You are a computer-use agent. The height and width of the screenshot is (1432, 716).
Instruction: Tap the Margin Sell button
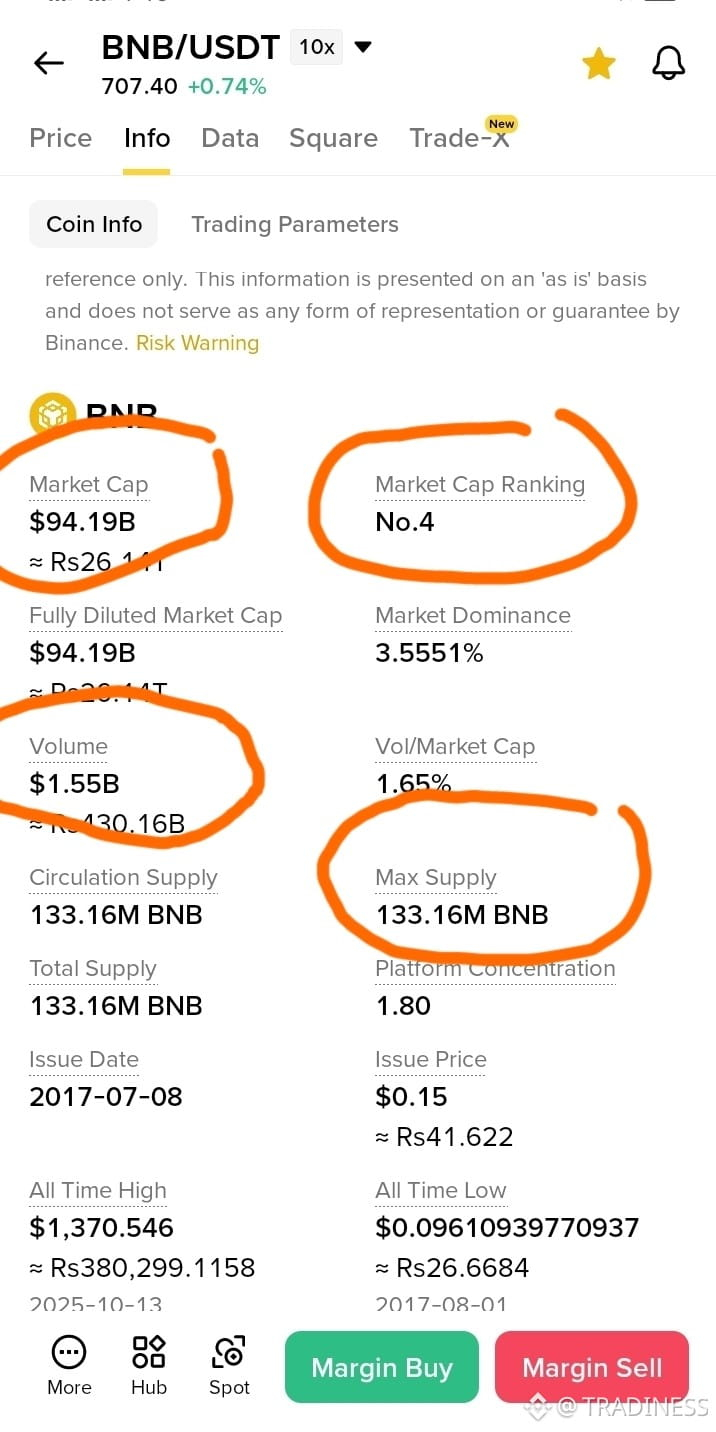[x=592, y=1367]
